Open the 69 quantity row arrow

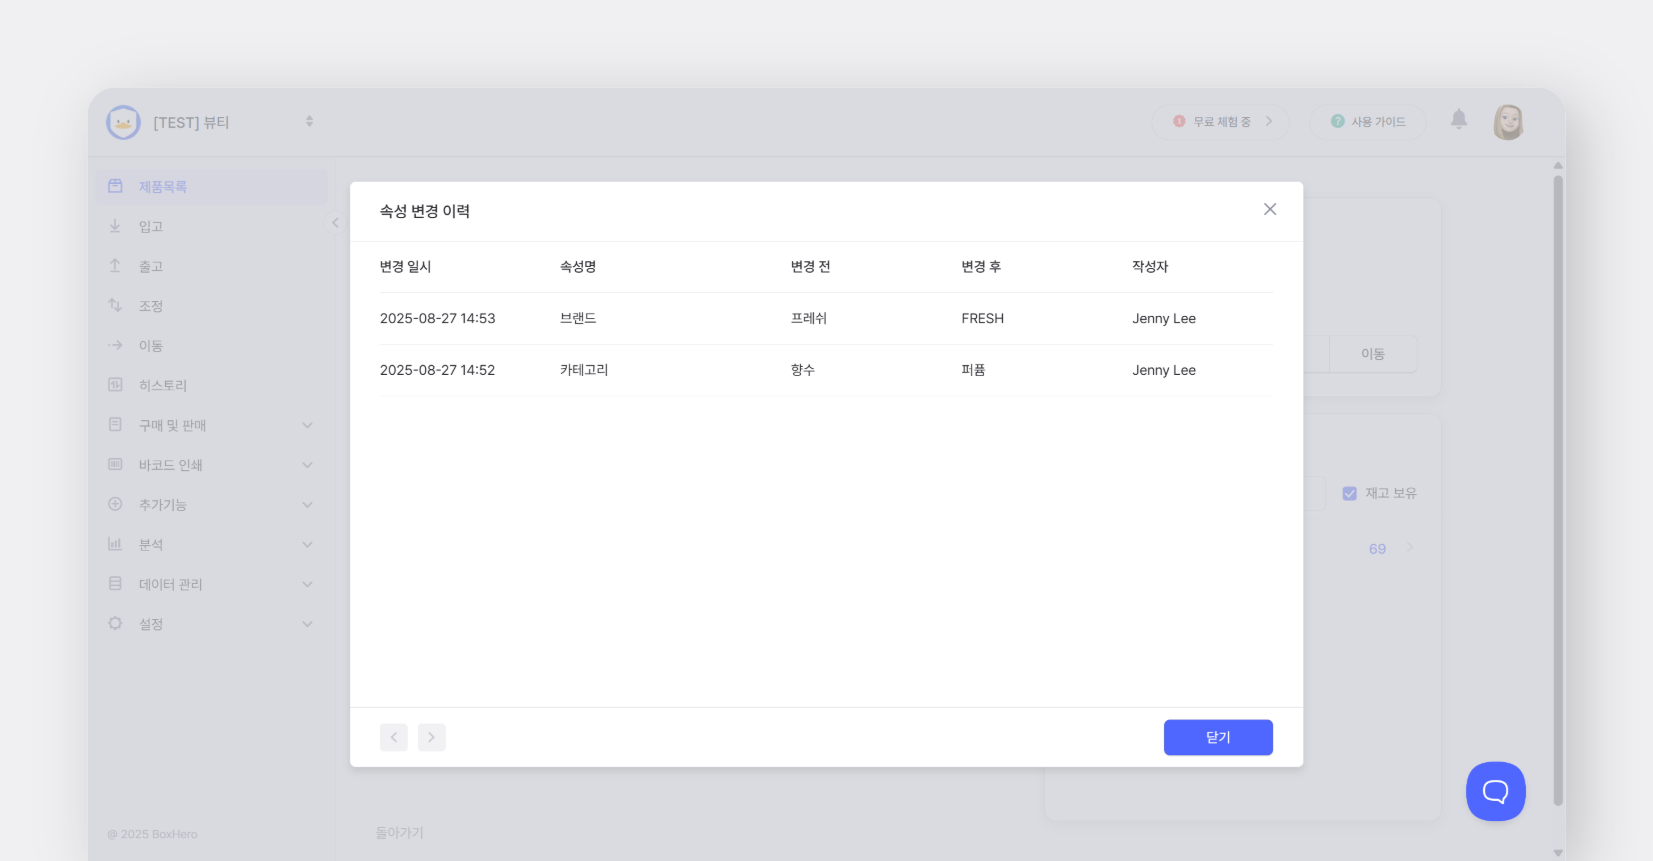pos(1411,547)
